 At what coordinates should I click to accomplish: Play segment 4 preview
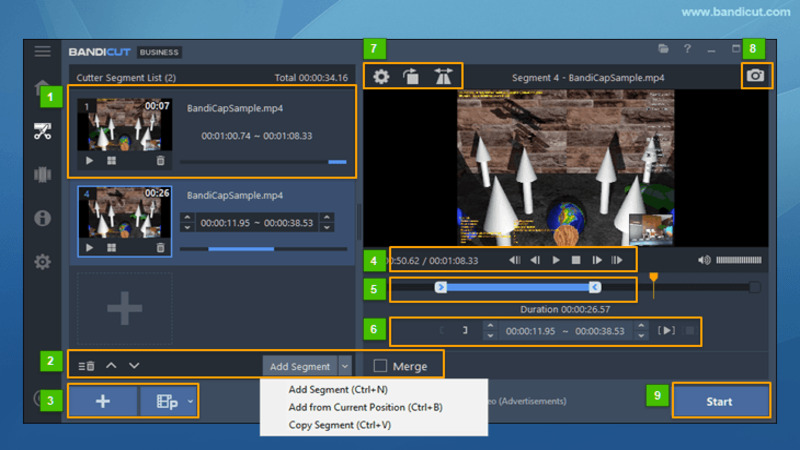(90, 248)
